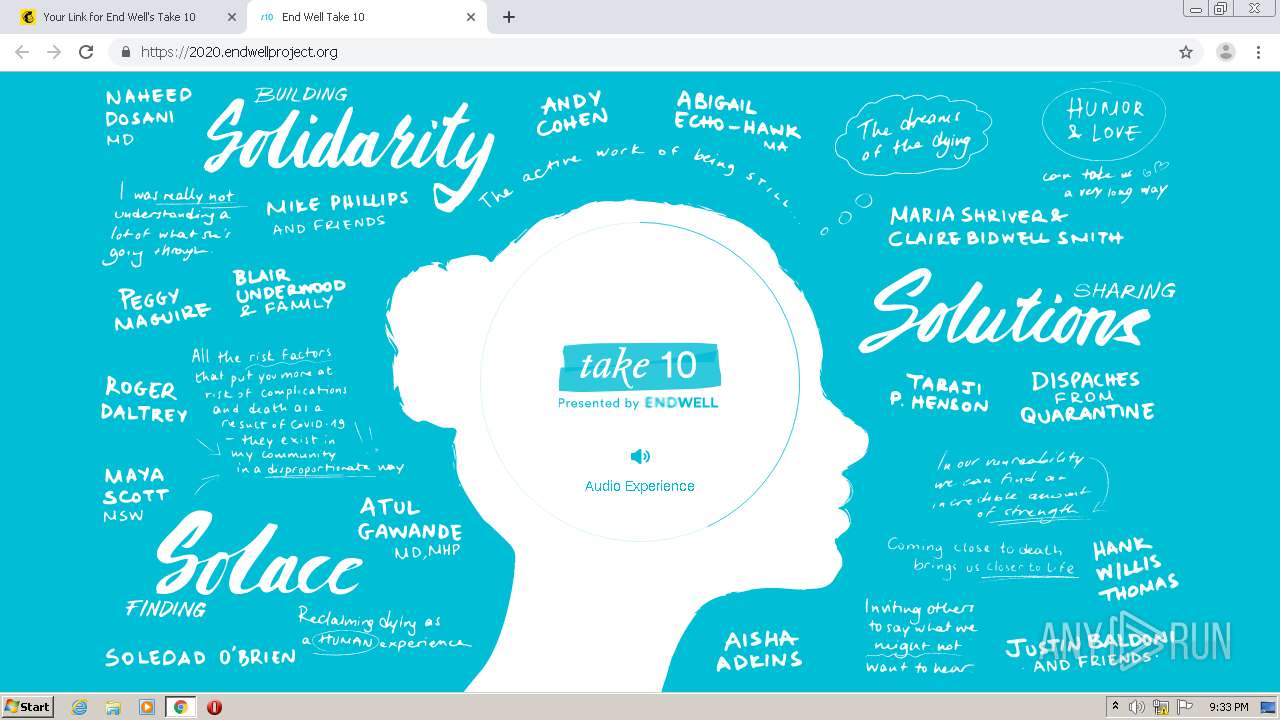View site information via the lock icon
The height and width of the screenshot is (720, 1280).
click(x=125, y=52)
